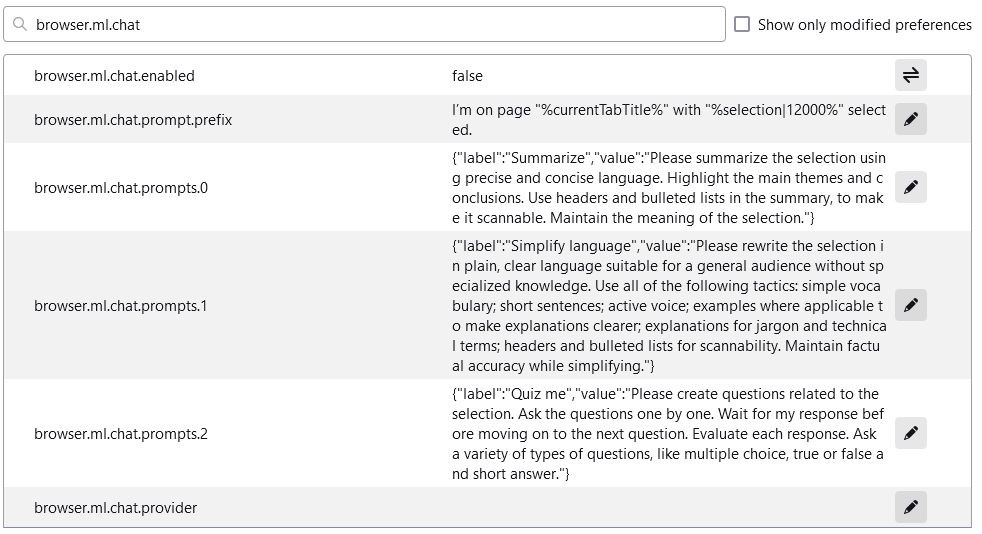Edit the browser.ml.chat.prompts.1 preference
The height and width of the screenshot is (534, 982).
tap(910, 305)
